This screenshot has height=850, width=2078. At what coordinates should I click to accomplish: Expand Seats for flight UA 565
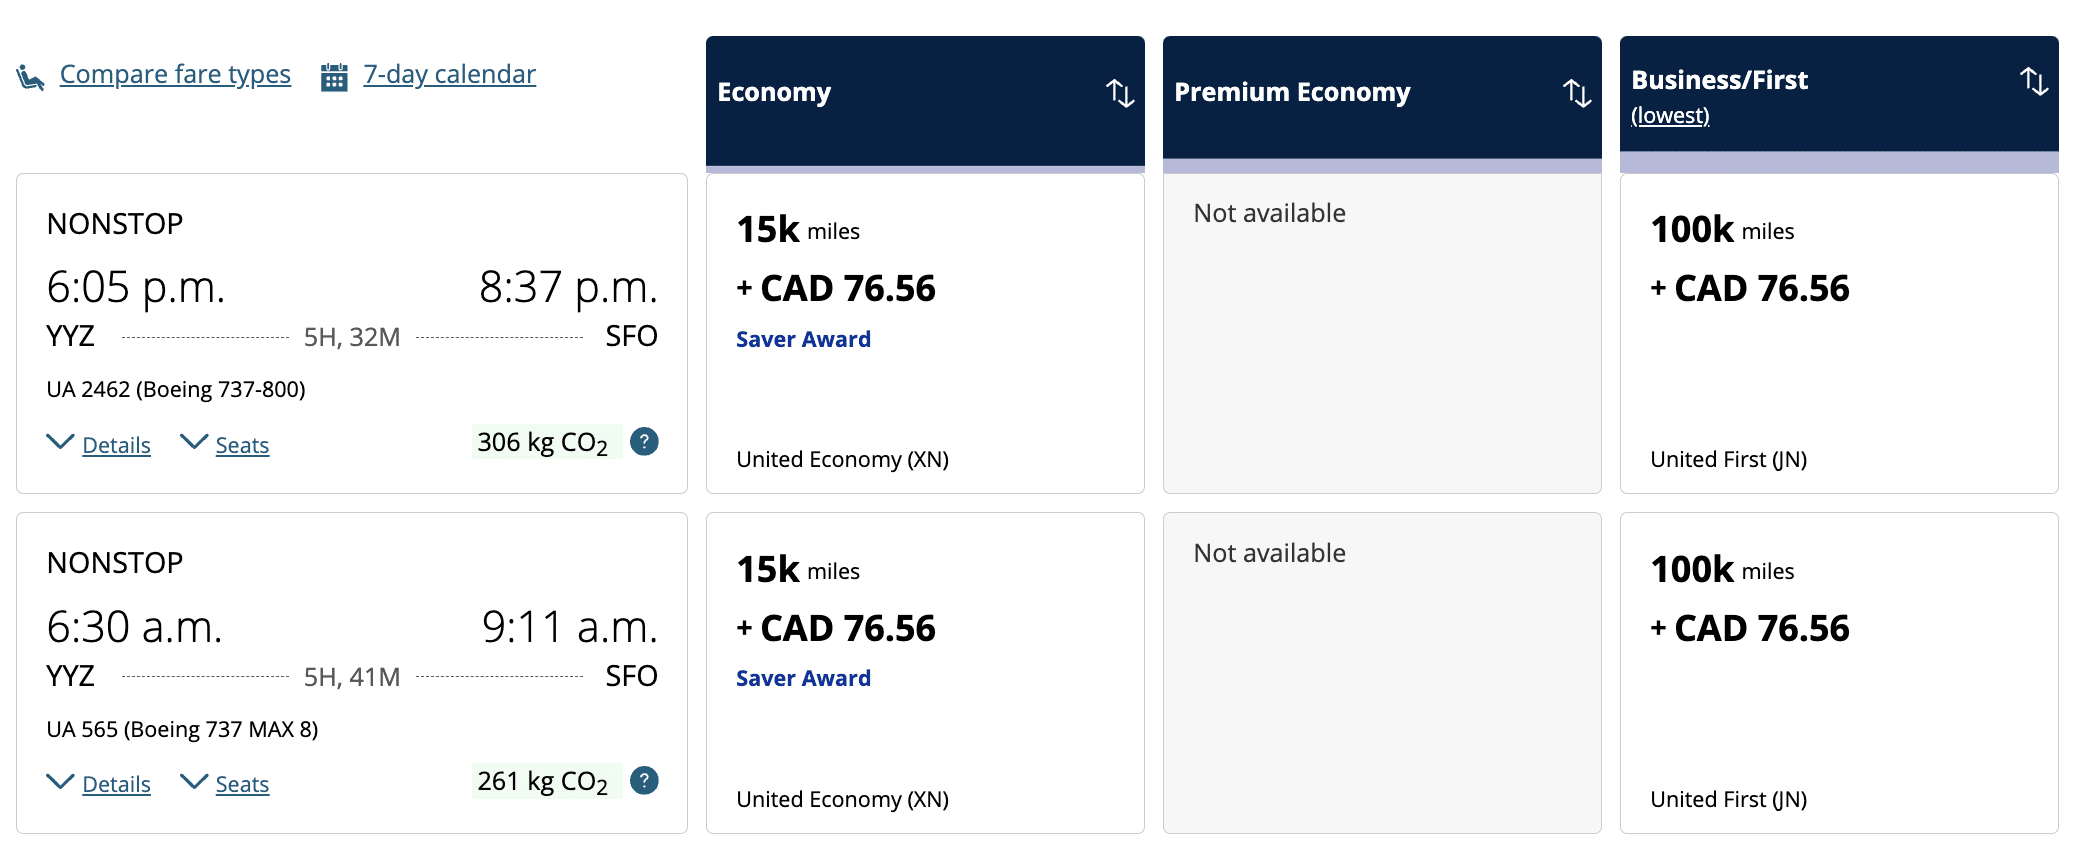coord(241,784)
